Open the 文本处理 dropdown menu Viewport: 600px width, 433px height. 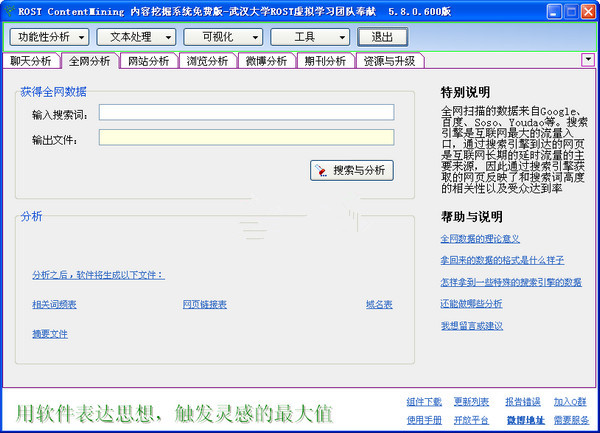(x=136, y=37)
